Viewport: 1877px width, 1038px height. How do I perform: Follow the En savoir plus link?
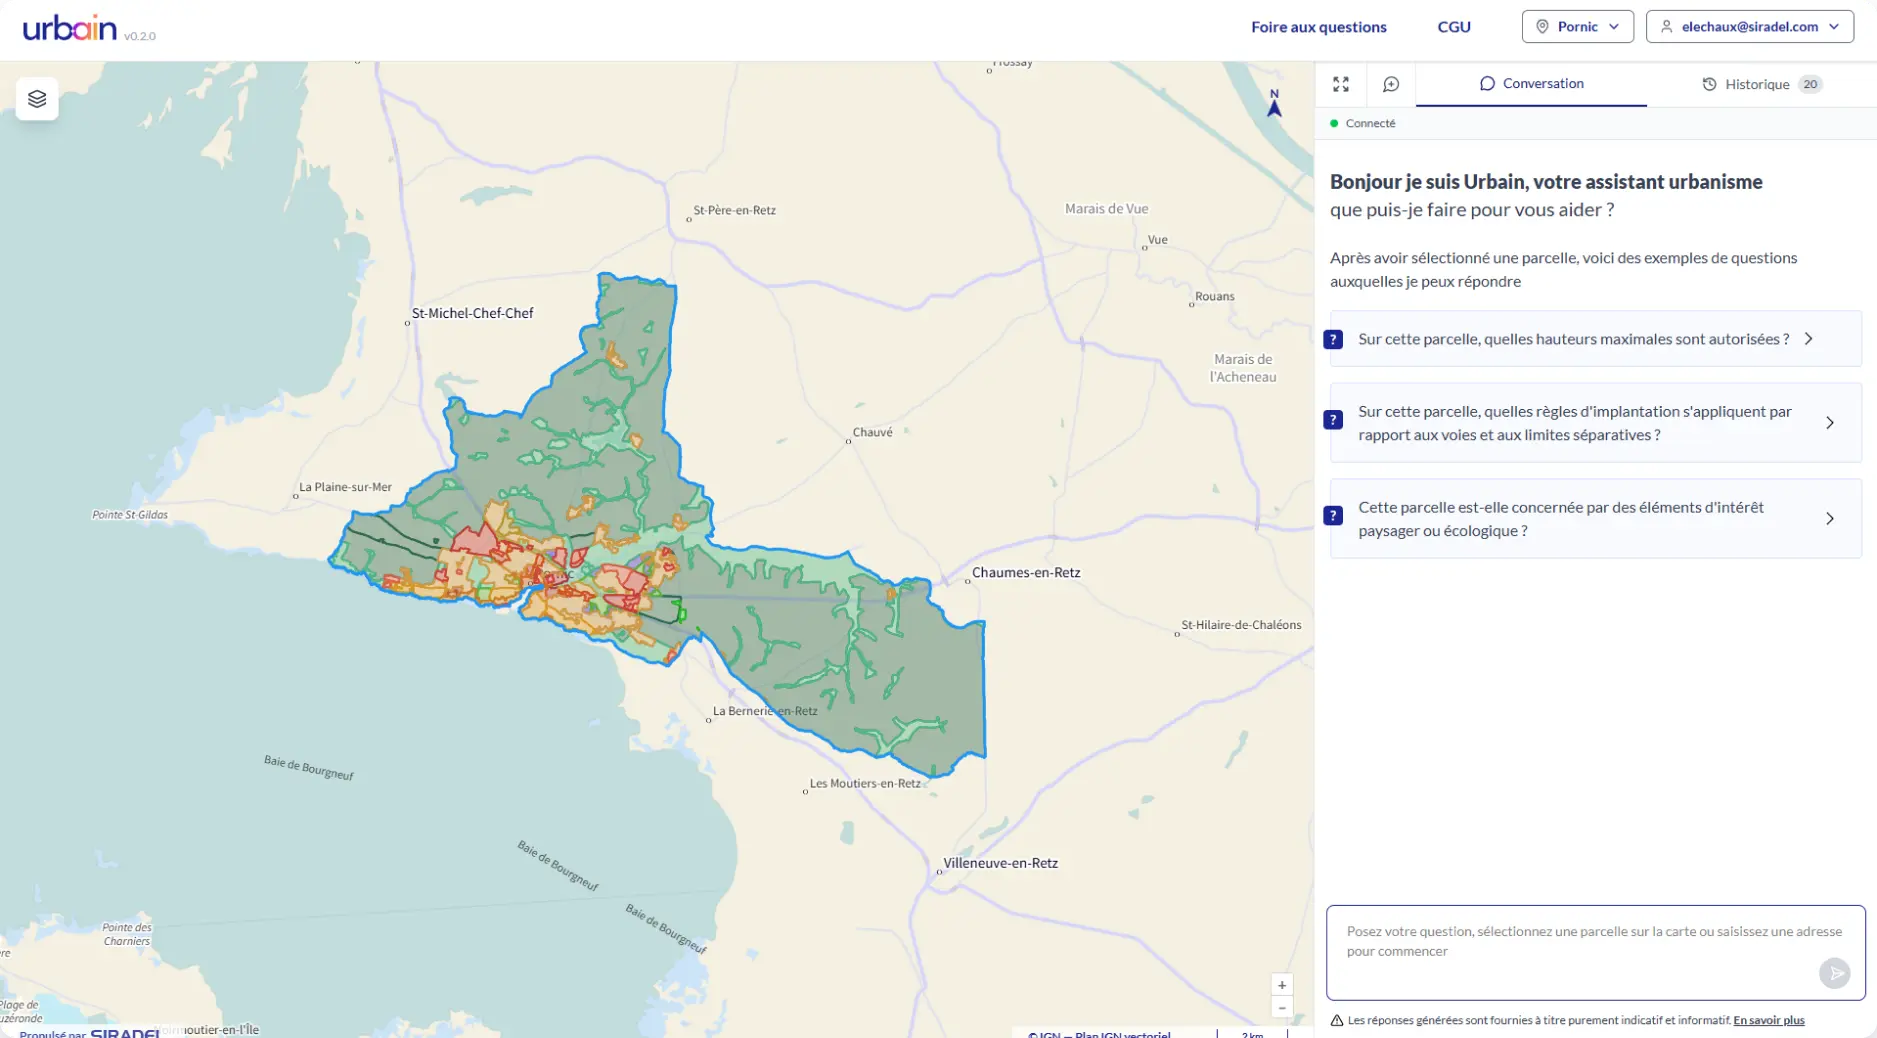(1768, 1021)
